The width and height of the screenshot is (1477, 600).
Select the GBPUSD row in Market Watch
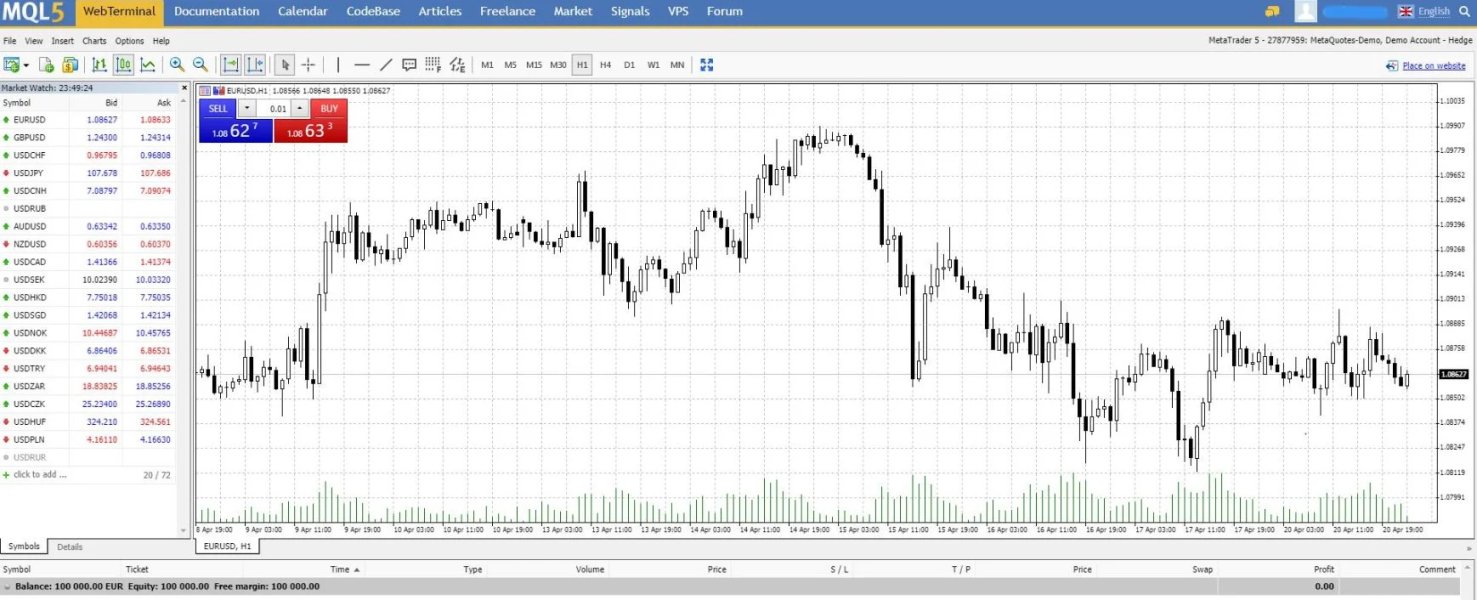click(88, 137)
